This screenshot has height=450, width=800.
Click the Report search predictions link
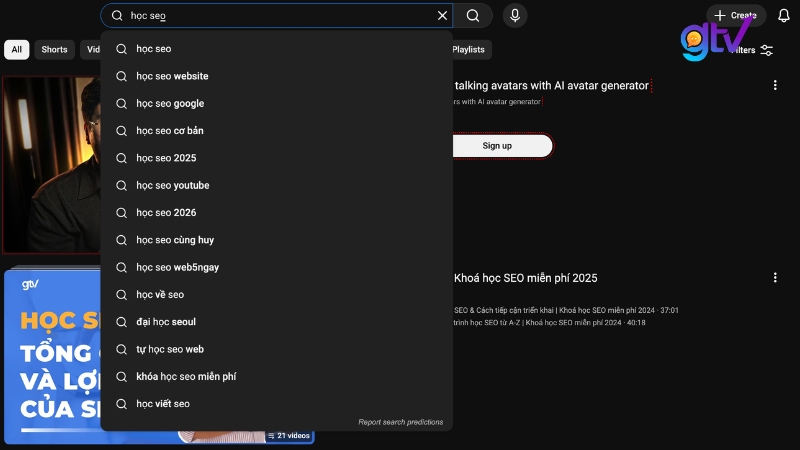[400, 422]
